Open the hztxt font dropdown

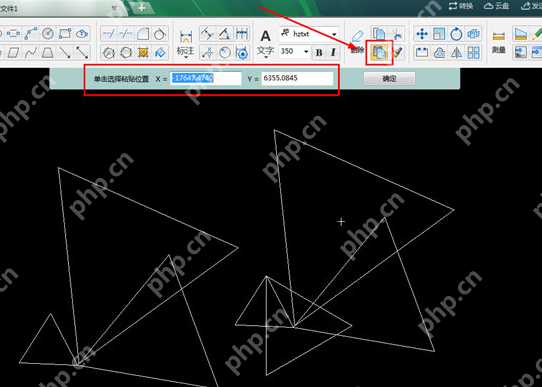334,34
